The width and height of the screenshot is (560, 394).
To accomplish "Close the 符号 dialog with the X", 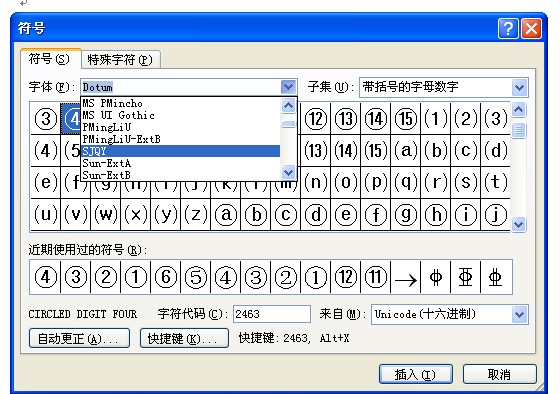I will point(531,28).
